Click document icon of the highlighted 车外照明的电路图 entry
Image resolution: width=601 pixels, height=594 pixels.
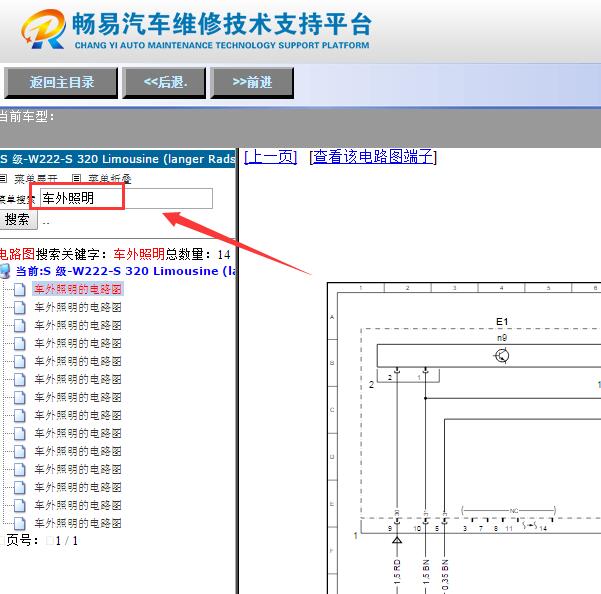click(x=20, y=289)
